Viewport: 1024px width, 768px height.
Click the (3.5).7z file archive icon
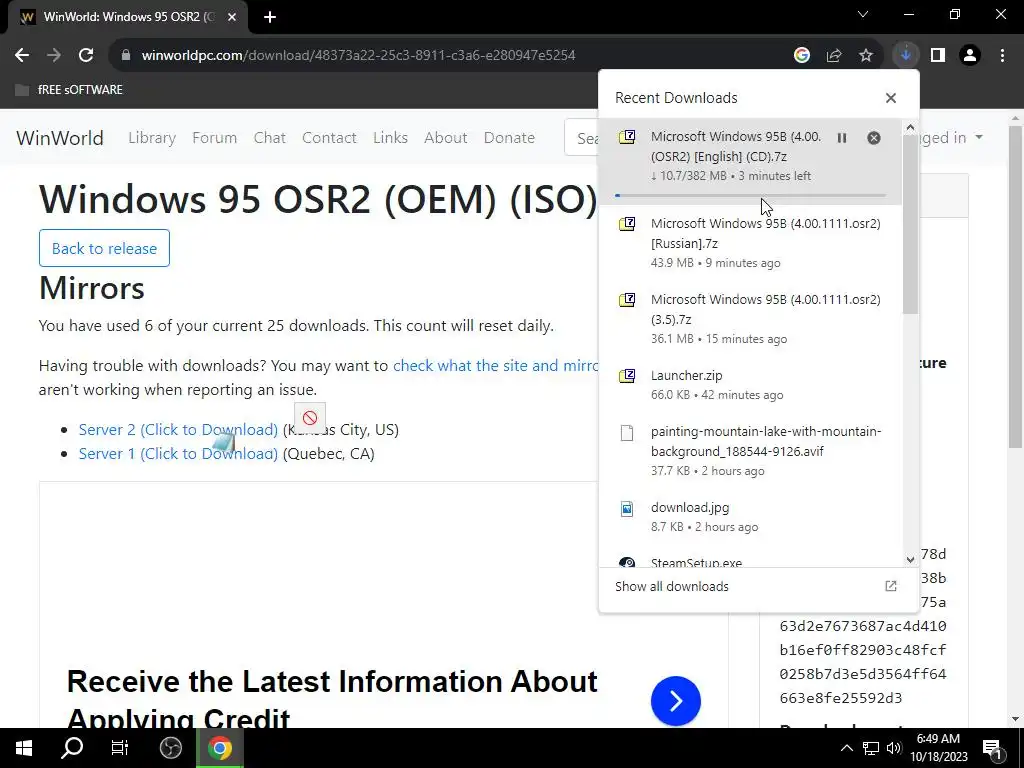coord(627,300)
